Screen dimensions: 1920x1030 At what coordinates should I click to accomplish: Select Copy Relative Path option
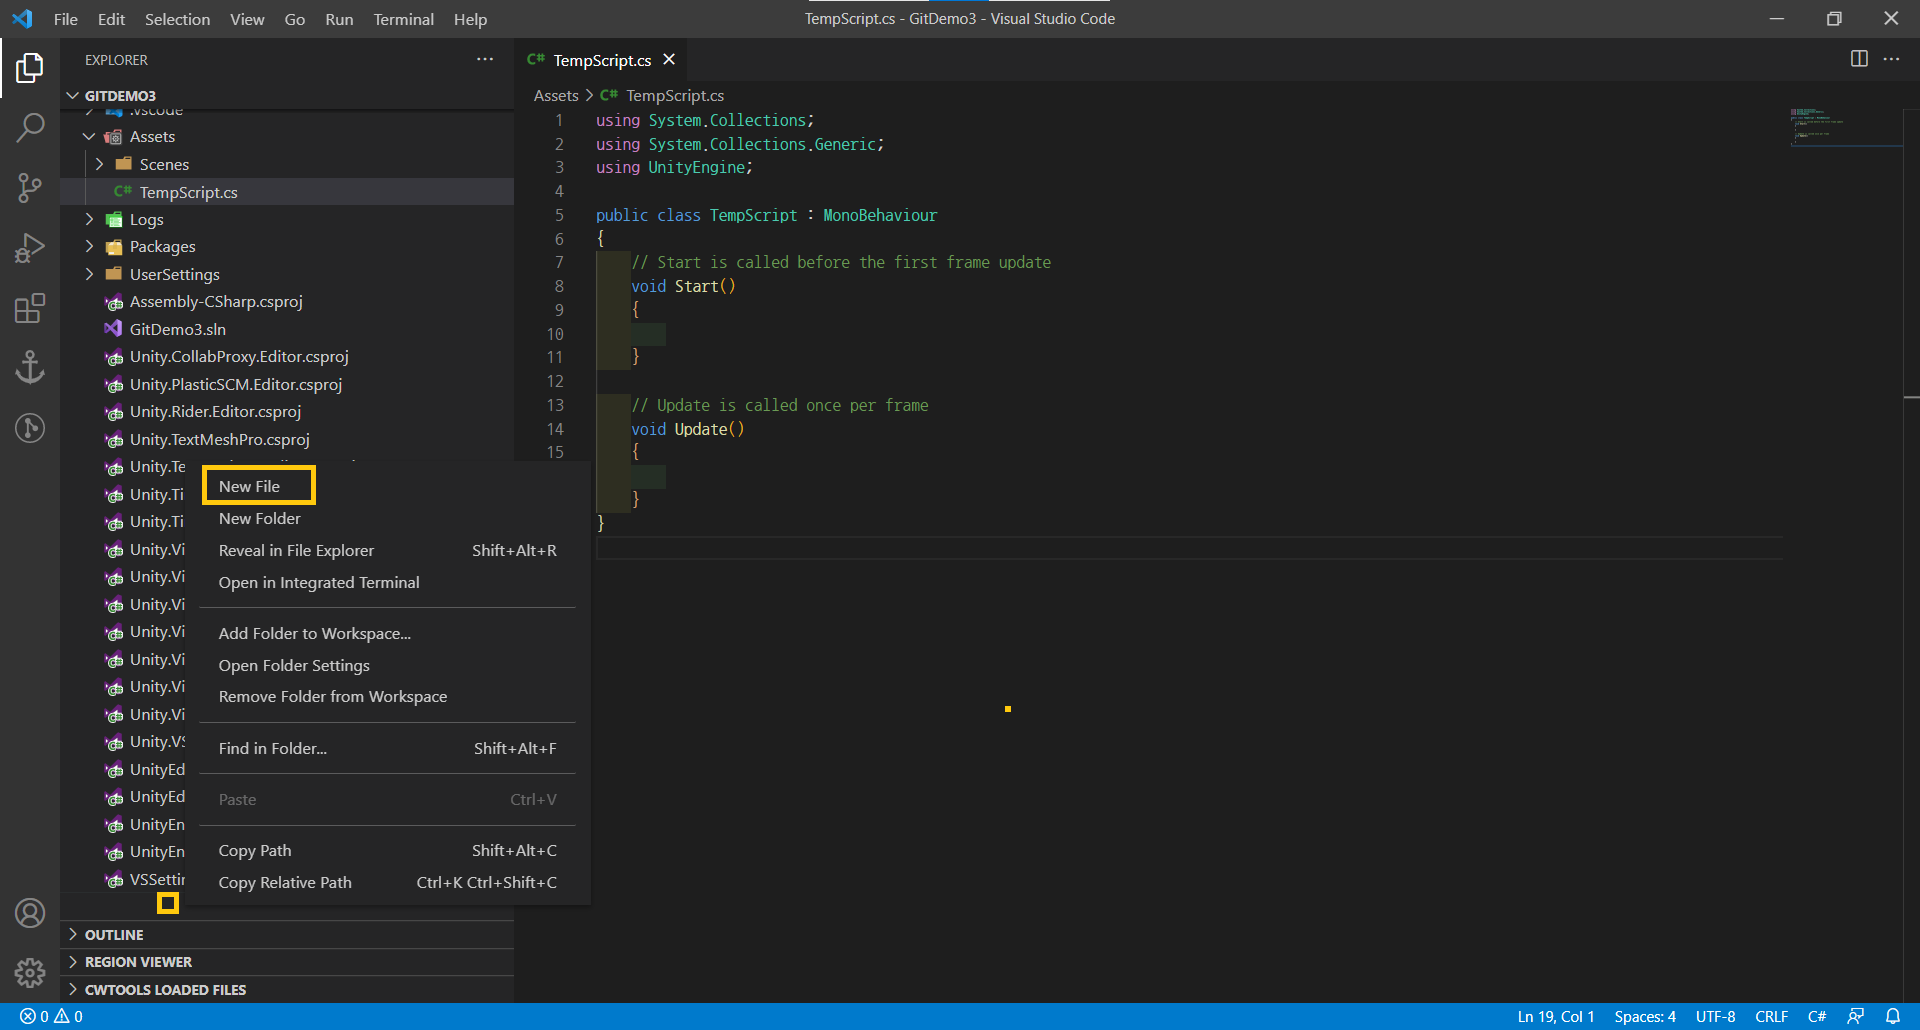[x=388, y=882]
